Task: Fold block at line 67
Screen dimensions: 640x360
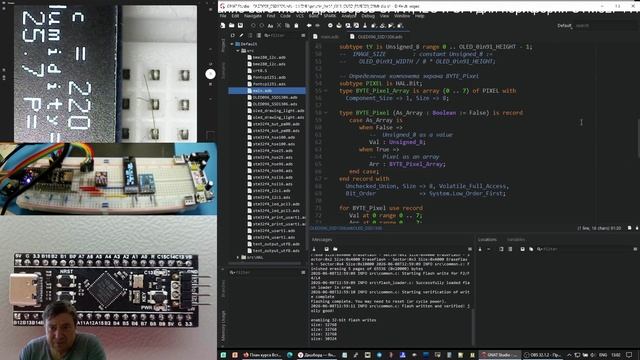Action: point(326,179)
